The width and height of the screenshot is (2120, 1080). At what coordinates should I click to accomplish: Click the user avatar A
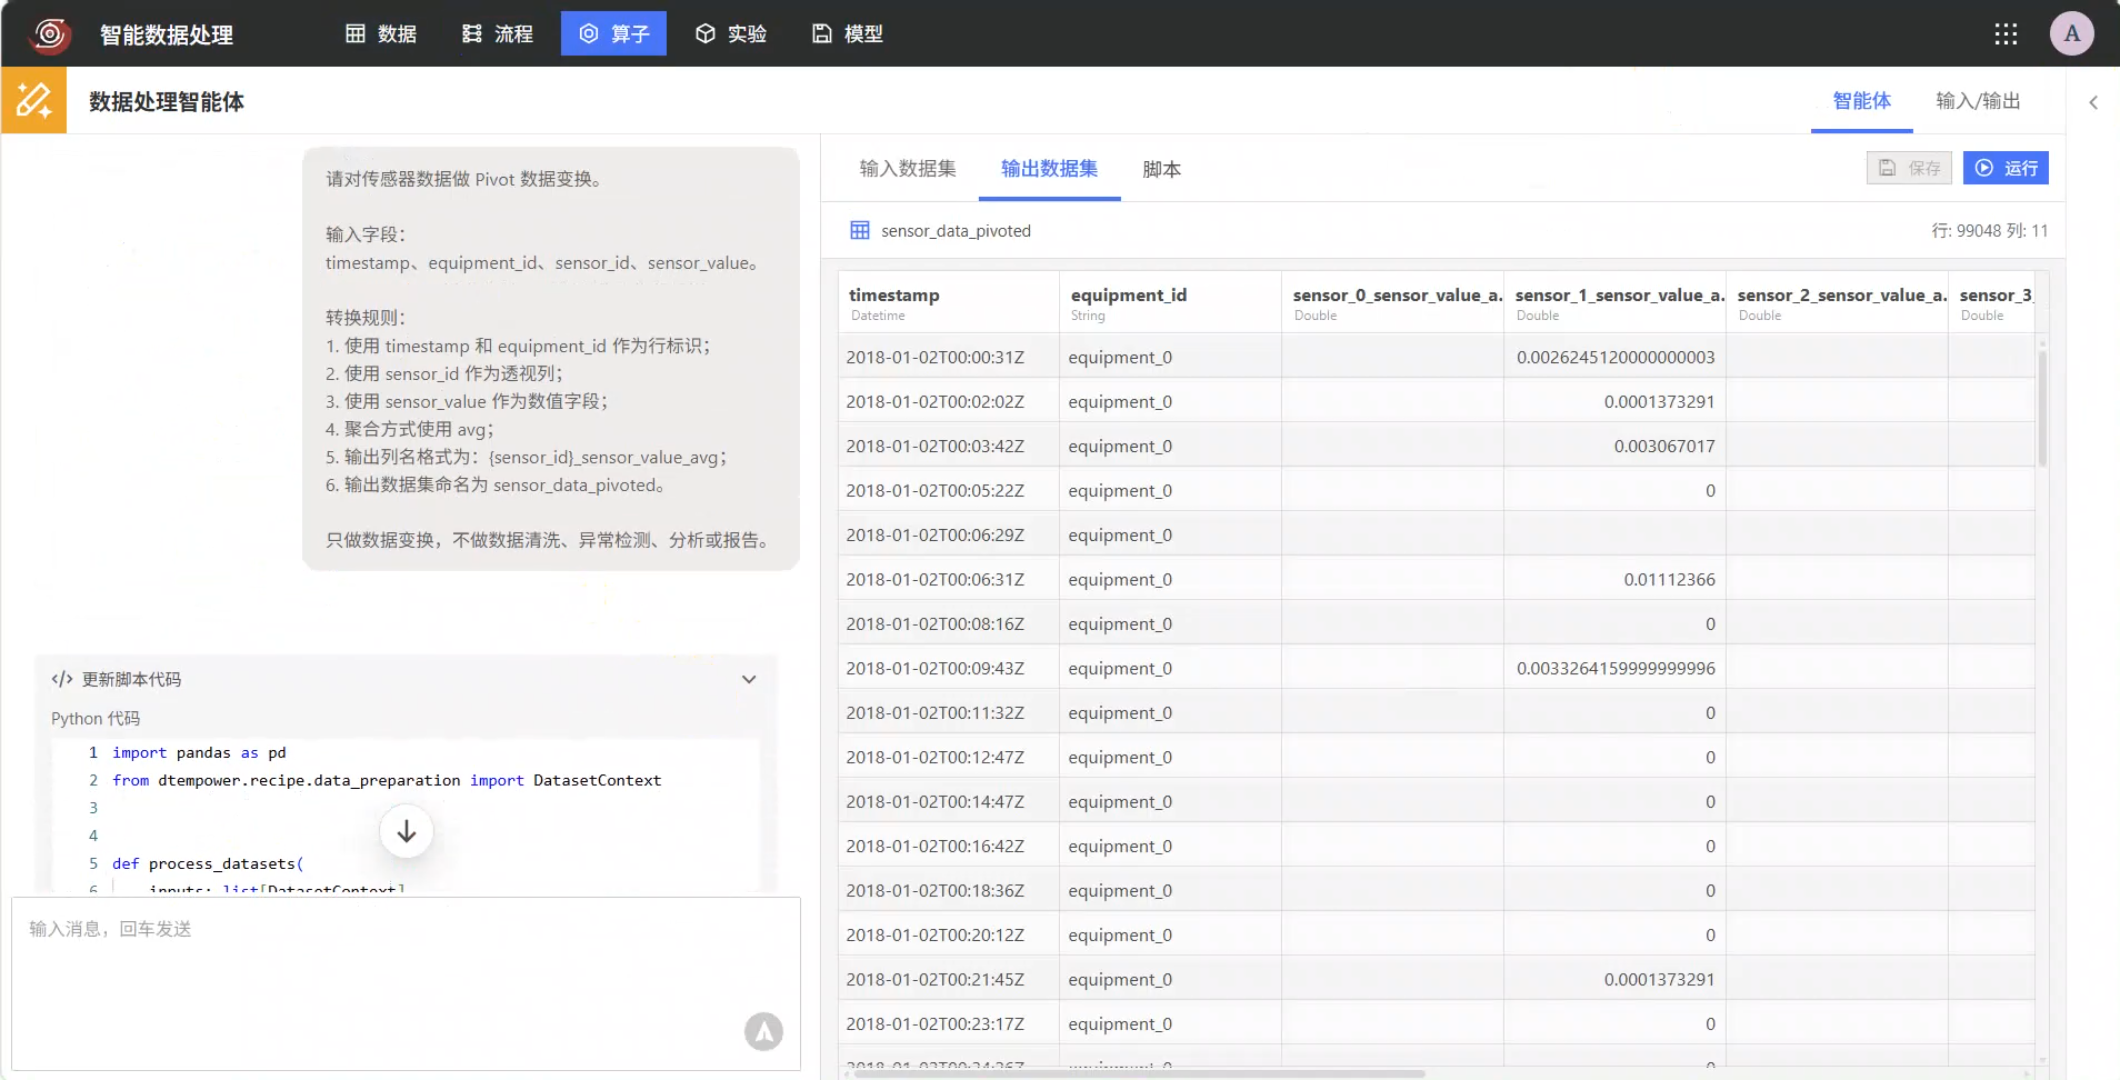(x=2072, y=34)
